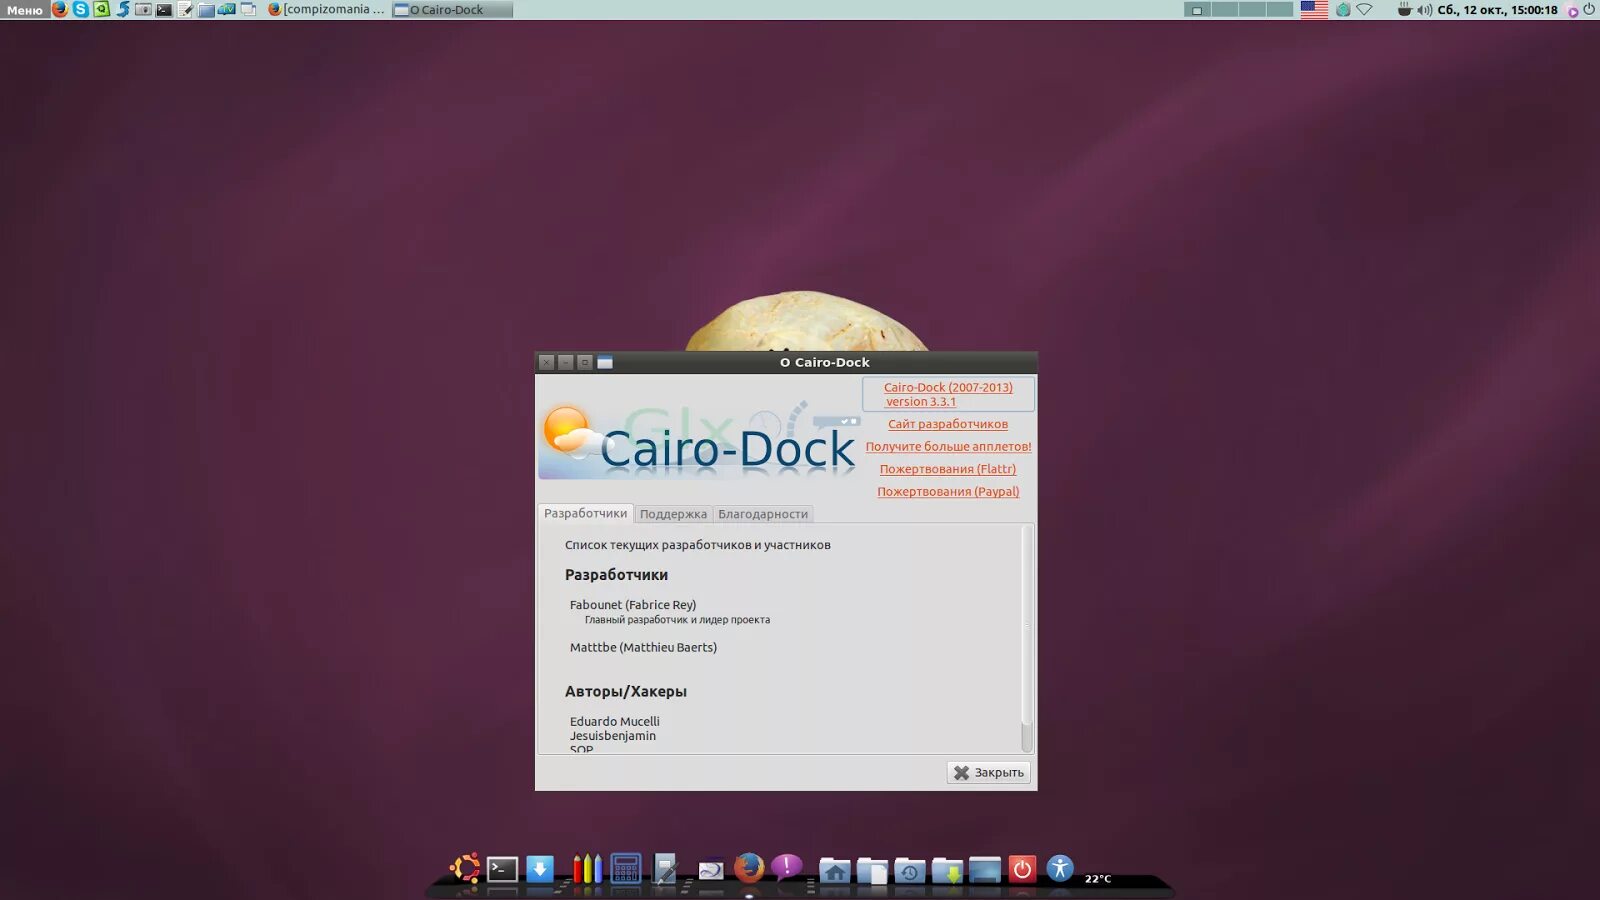The width and height of the screenshot is (1600, 900).
Task: Click the blue download arrow dock icon
Action: pos(540,869)
